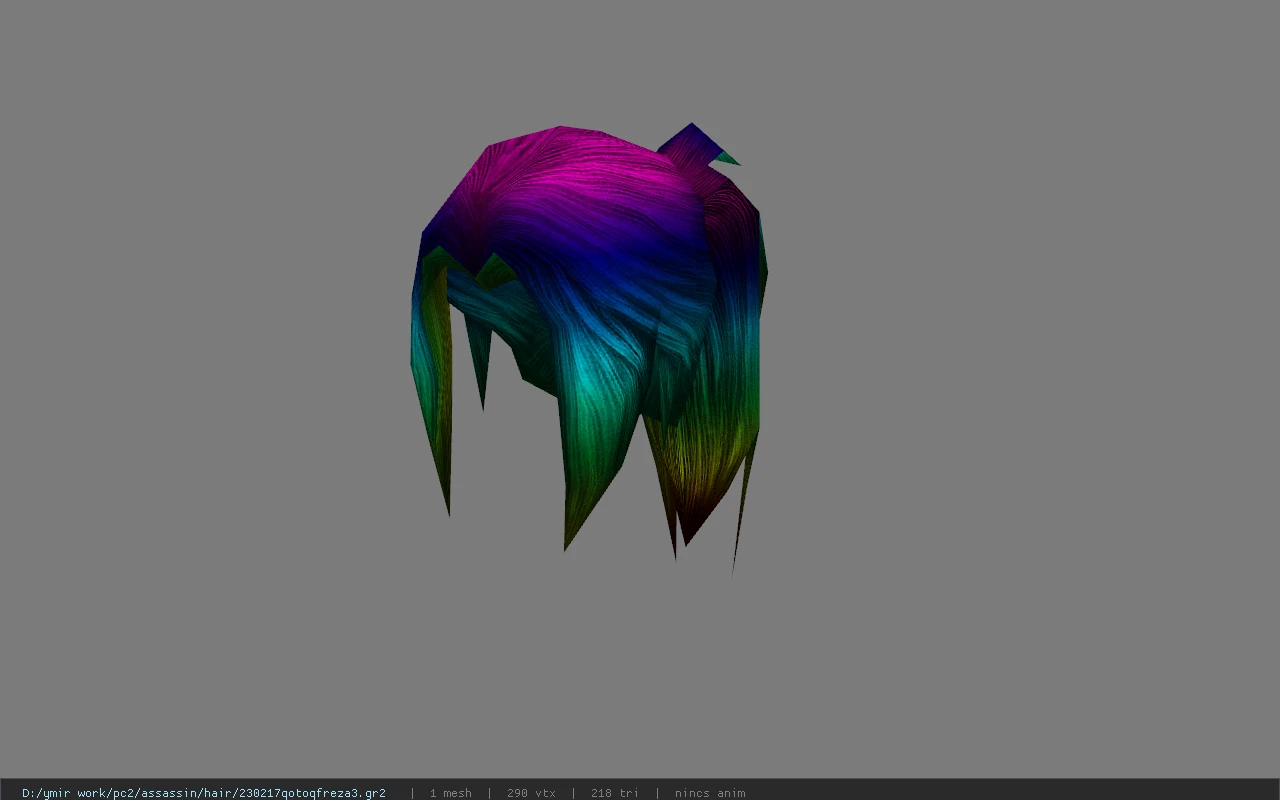The width and height of the screenshot is (1280, 800).
Task: Click the "290 vtx" status entry
Action: click(531, 793)
